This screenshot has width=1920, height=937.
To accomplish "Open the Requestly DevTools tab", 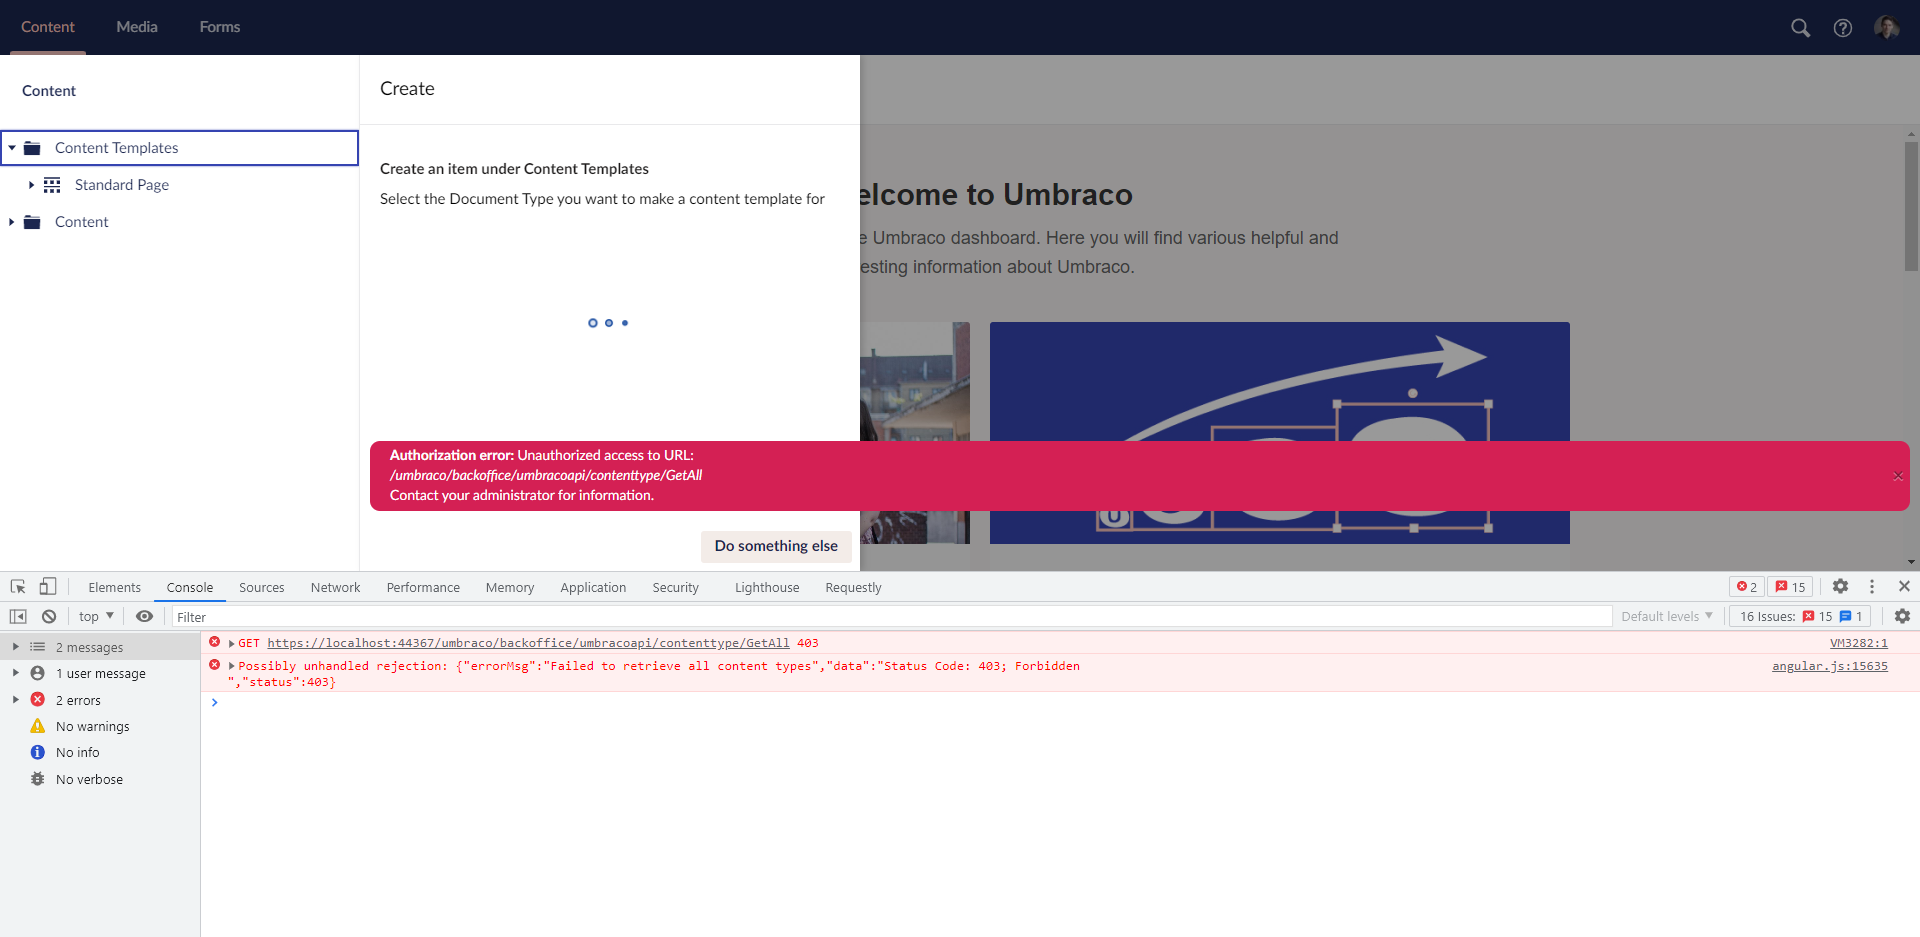I will click(853, 587).
